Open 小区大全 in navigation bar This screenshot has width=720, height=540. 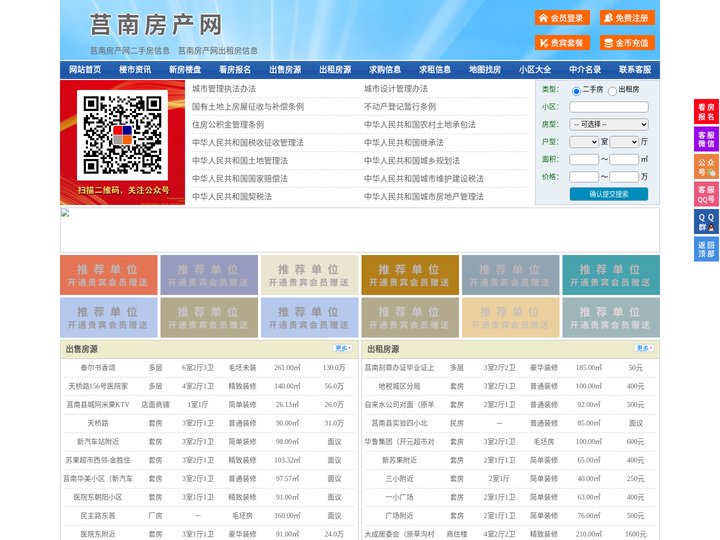coord(535,70)
